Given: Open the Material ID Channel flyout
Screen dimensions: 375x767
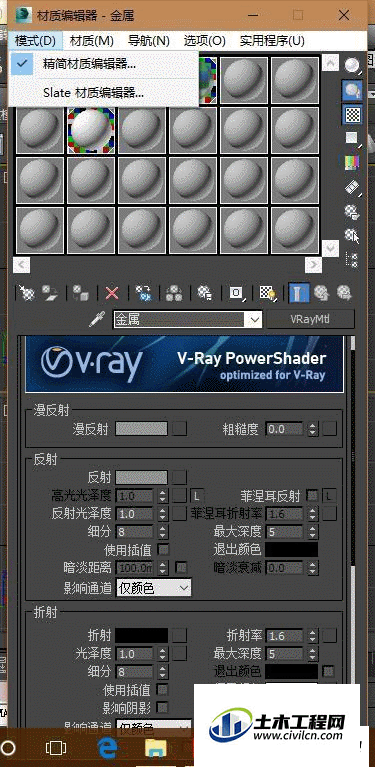Looking at the screenshot, I should [x=237, y=293].
